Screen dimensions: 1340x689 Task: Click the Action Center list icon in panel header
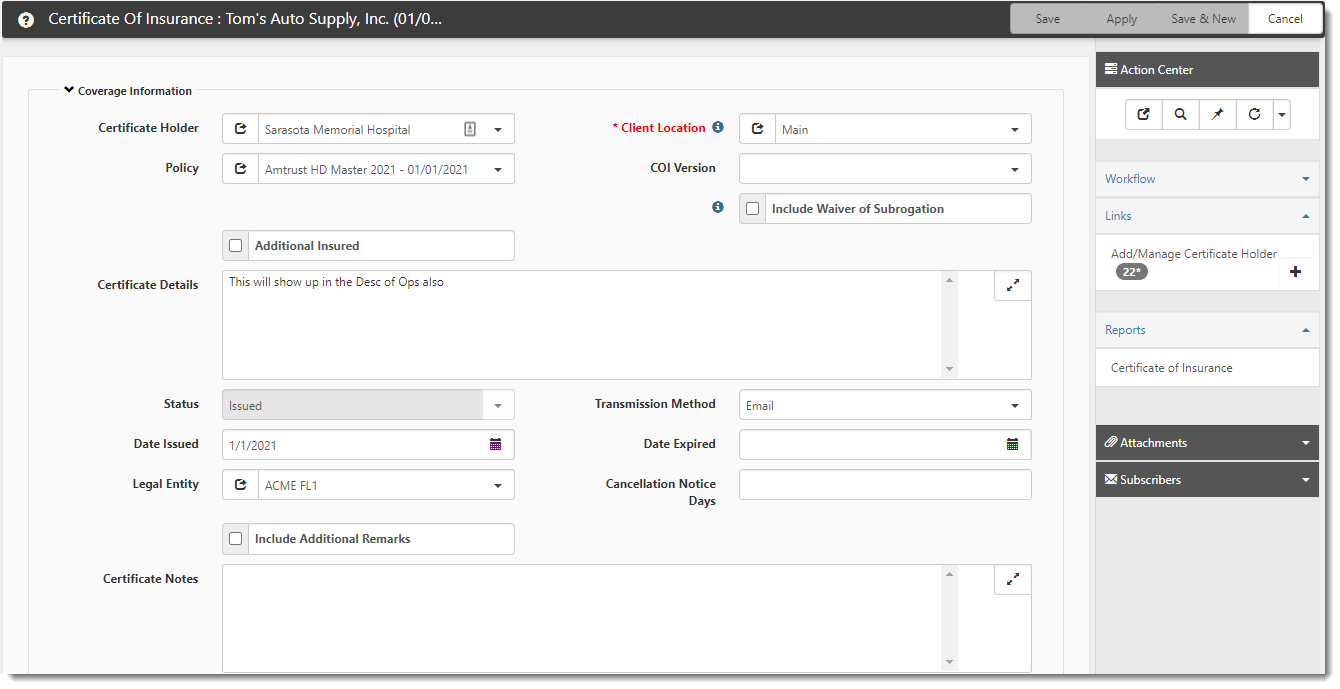[x=1111, y=69]
